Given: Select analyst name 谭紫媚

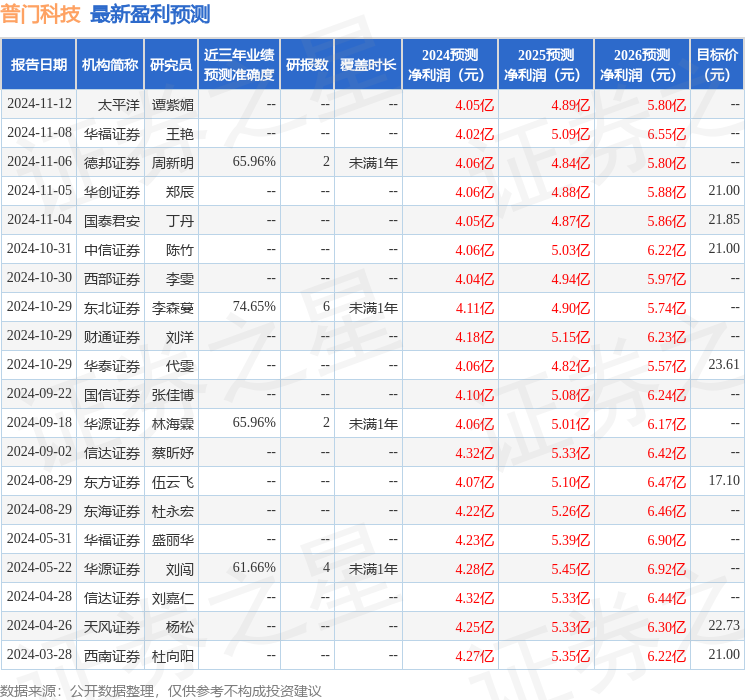Looking at the screenshot, I should [172, 105].
